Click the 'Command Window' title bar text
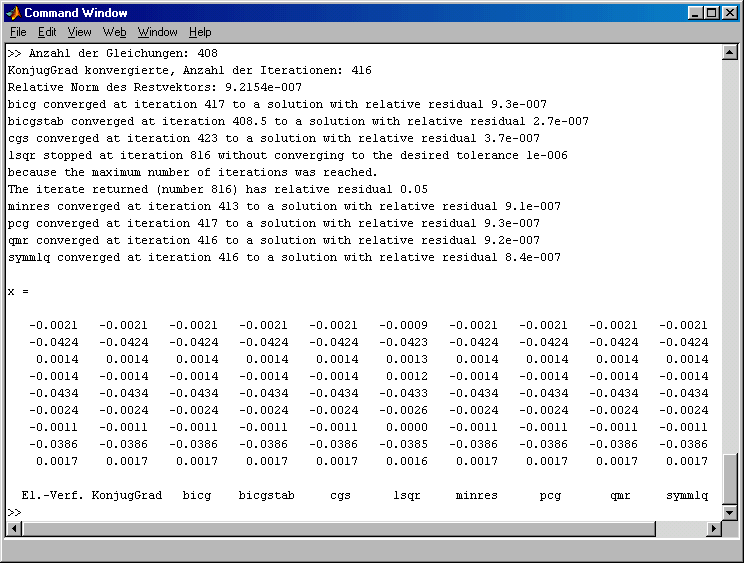 click(76, 13)
